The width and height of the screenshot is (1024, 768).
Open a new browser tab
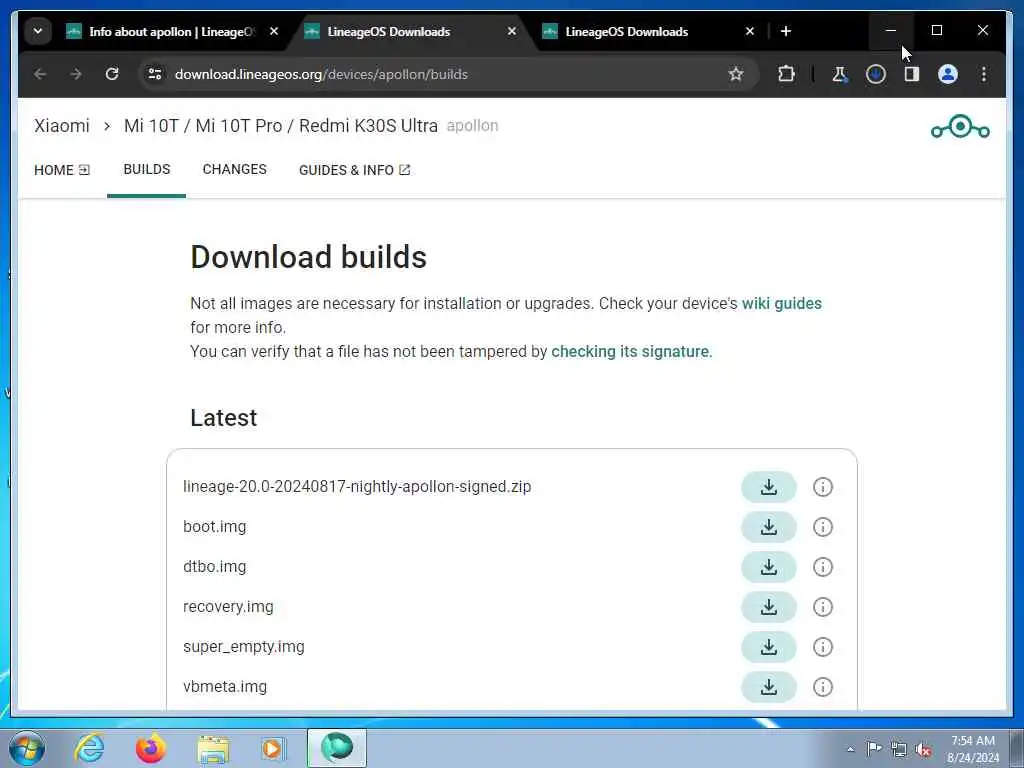(786, 31)
